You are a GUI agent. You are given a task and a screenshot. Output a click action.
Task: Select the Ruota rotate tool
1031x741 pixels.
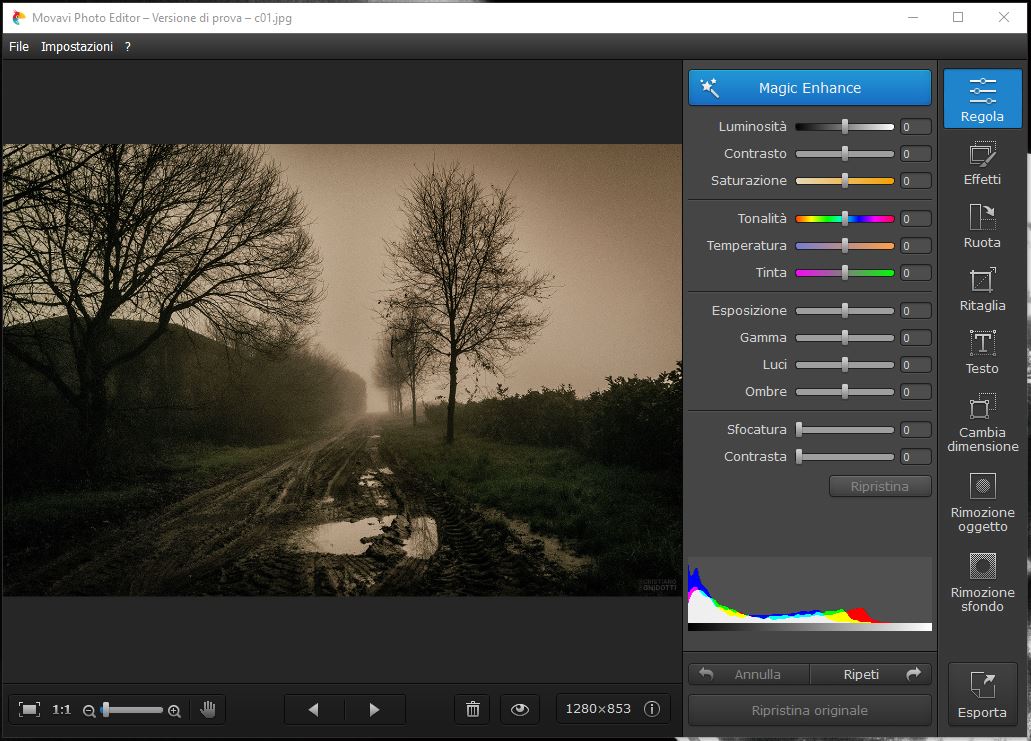982,226
